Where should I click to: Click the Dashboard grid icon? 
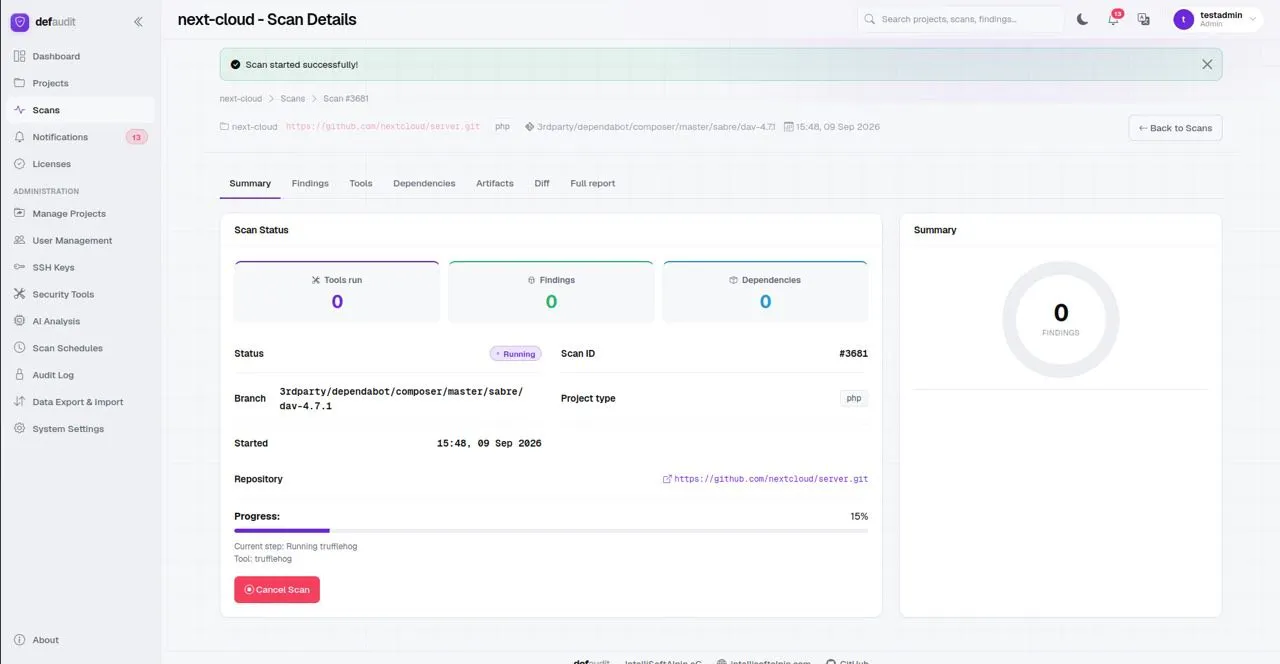tap(20, 56)
